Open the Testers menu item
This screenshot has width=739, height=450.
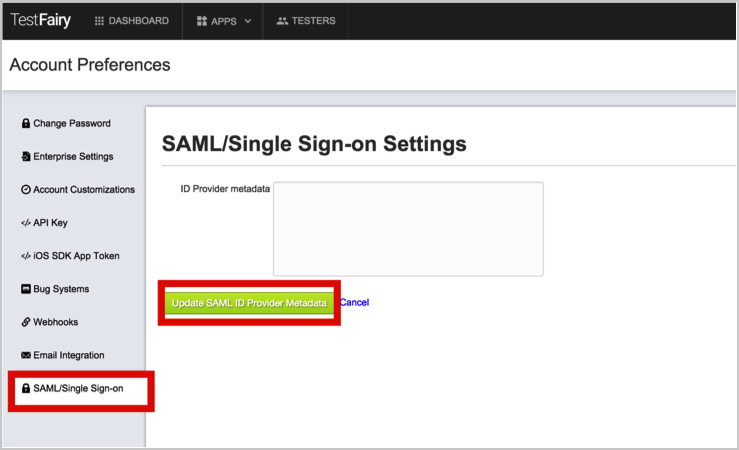(x=314, y=21)
